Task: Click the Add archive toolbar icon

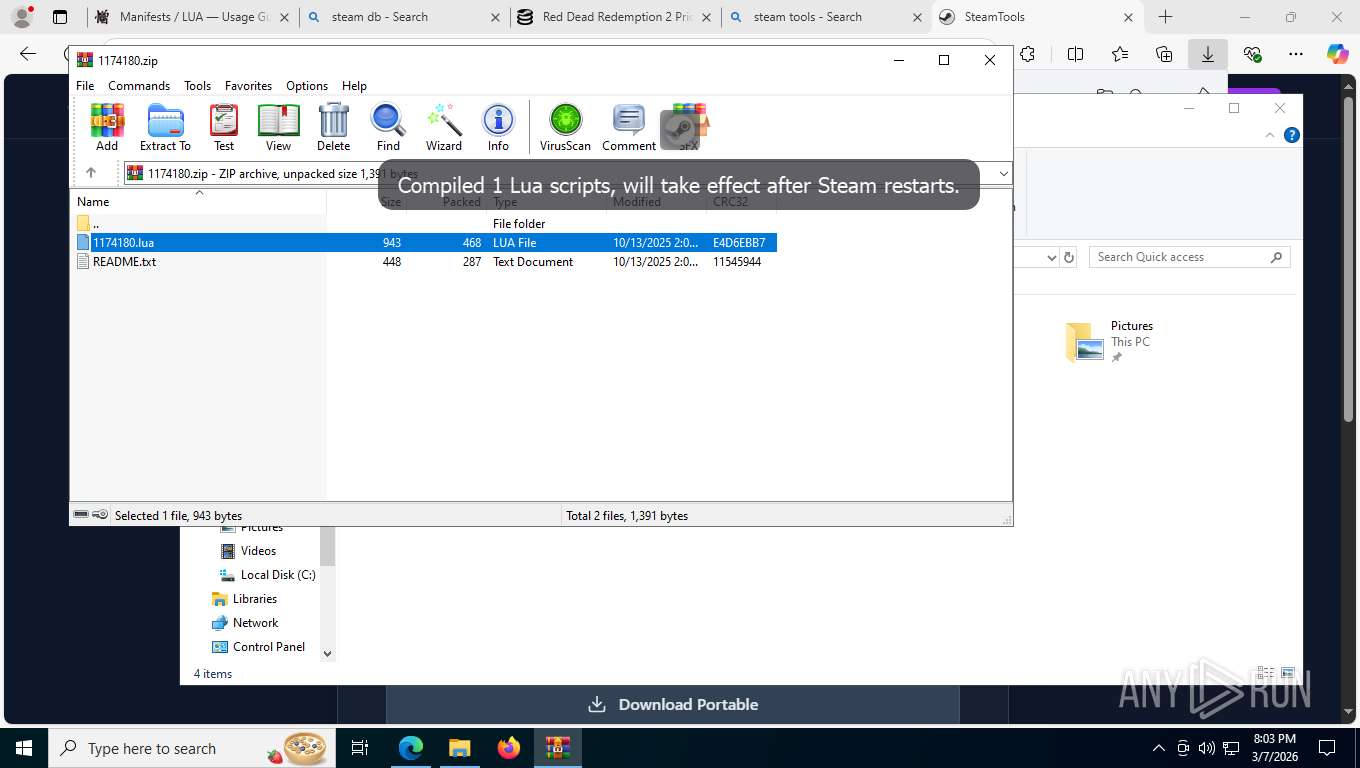Action: (x=107, y=127)
